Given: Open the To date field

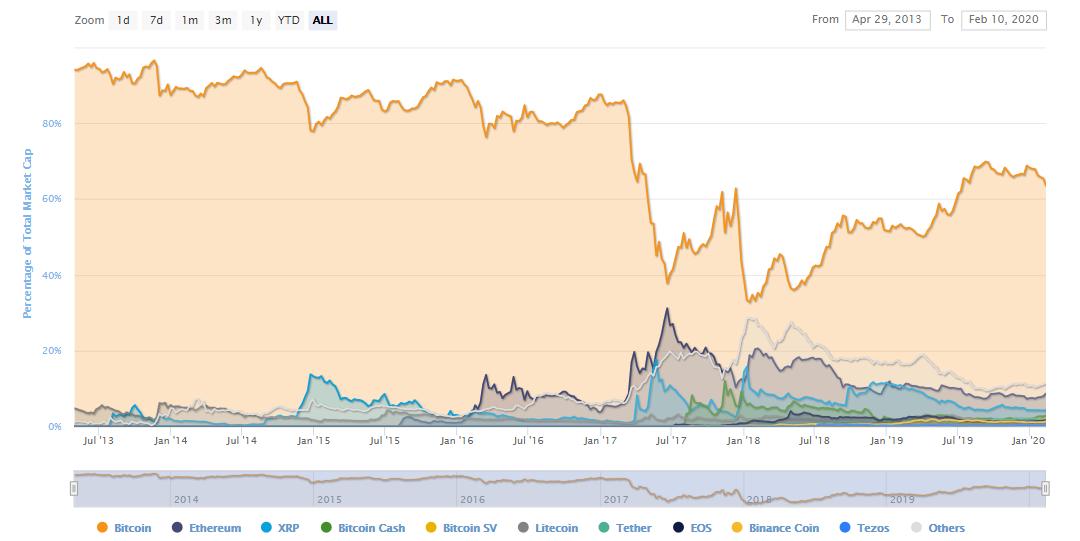Looking at the screenshot, I should coord(1003,20).
